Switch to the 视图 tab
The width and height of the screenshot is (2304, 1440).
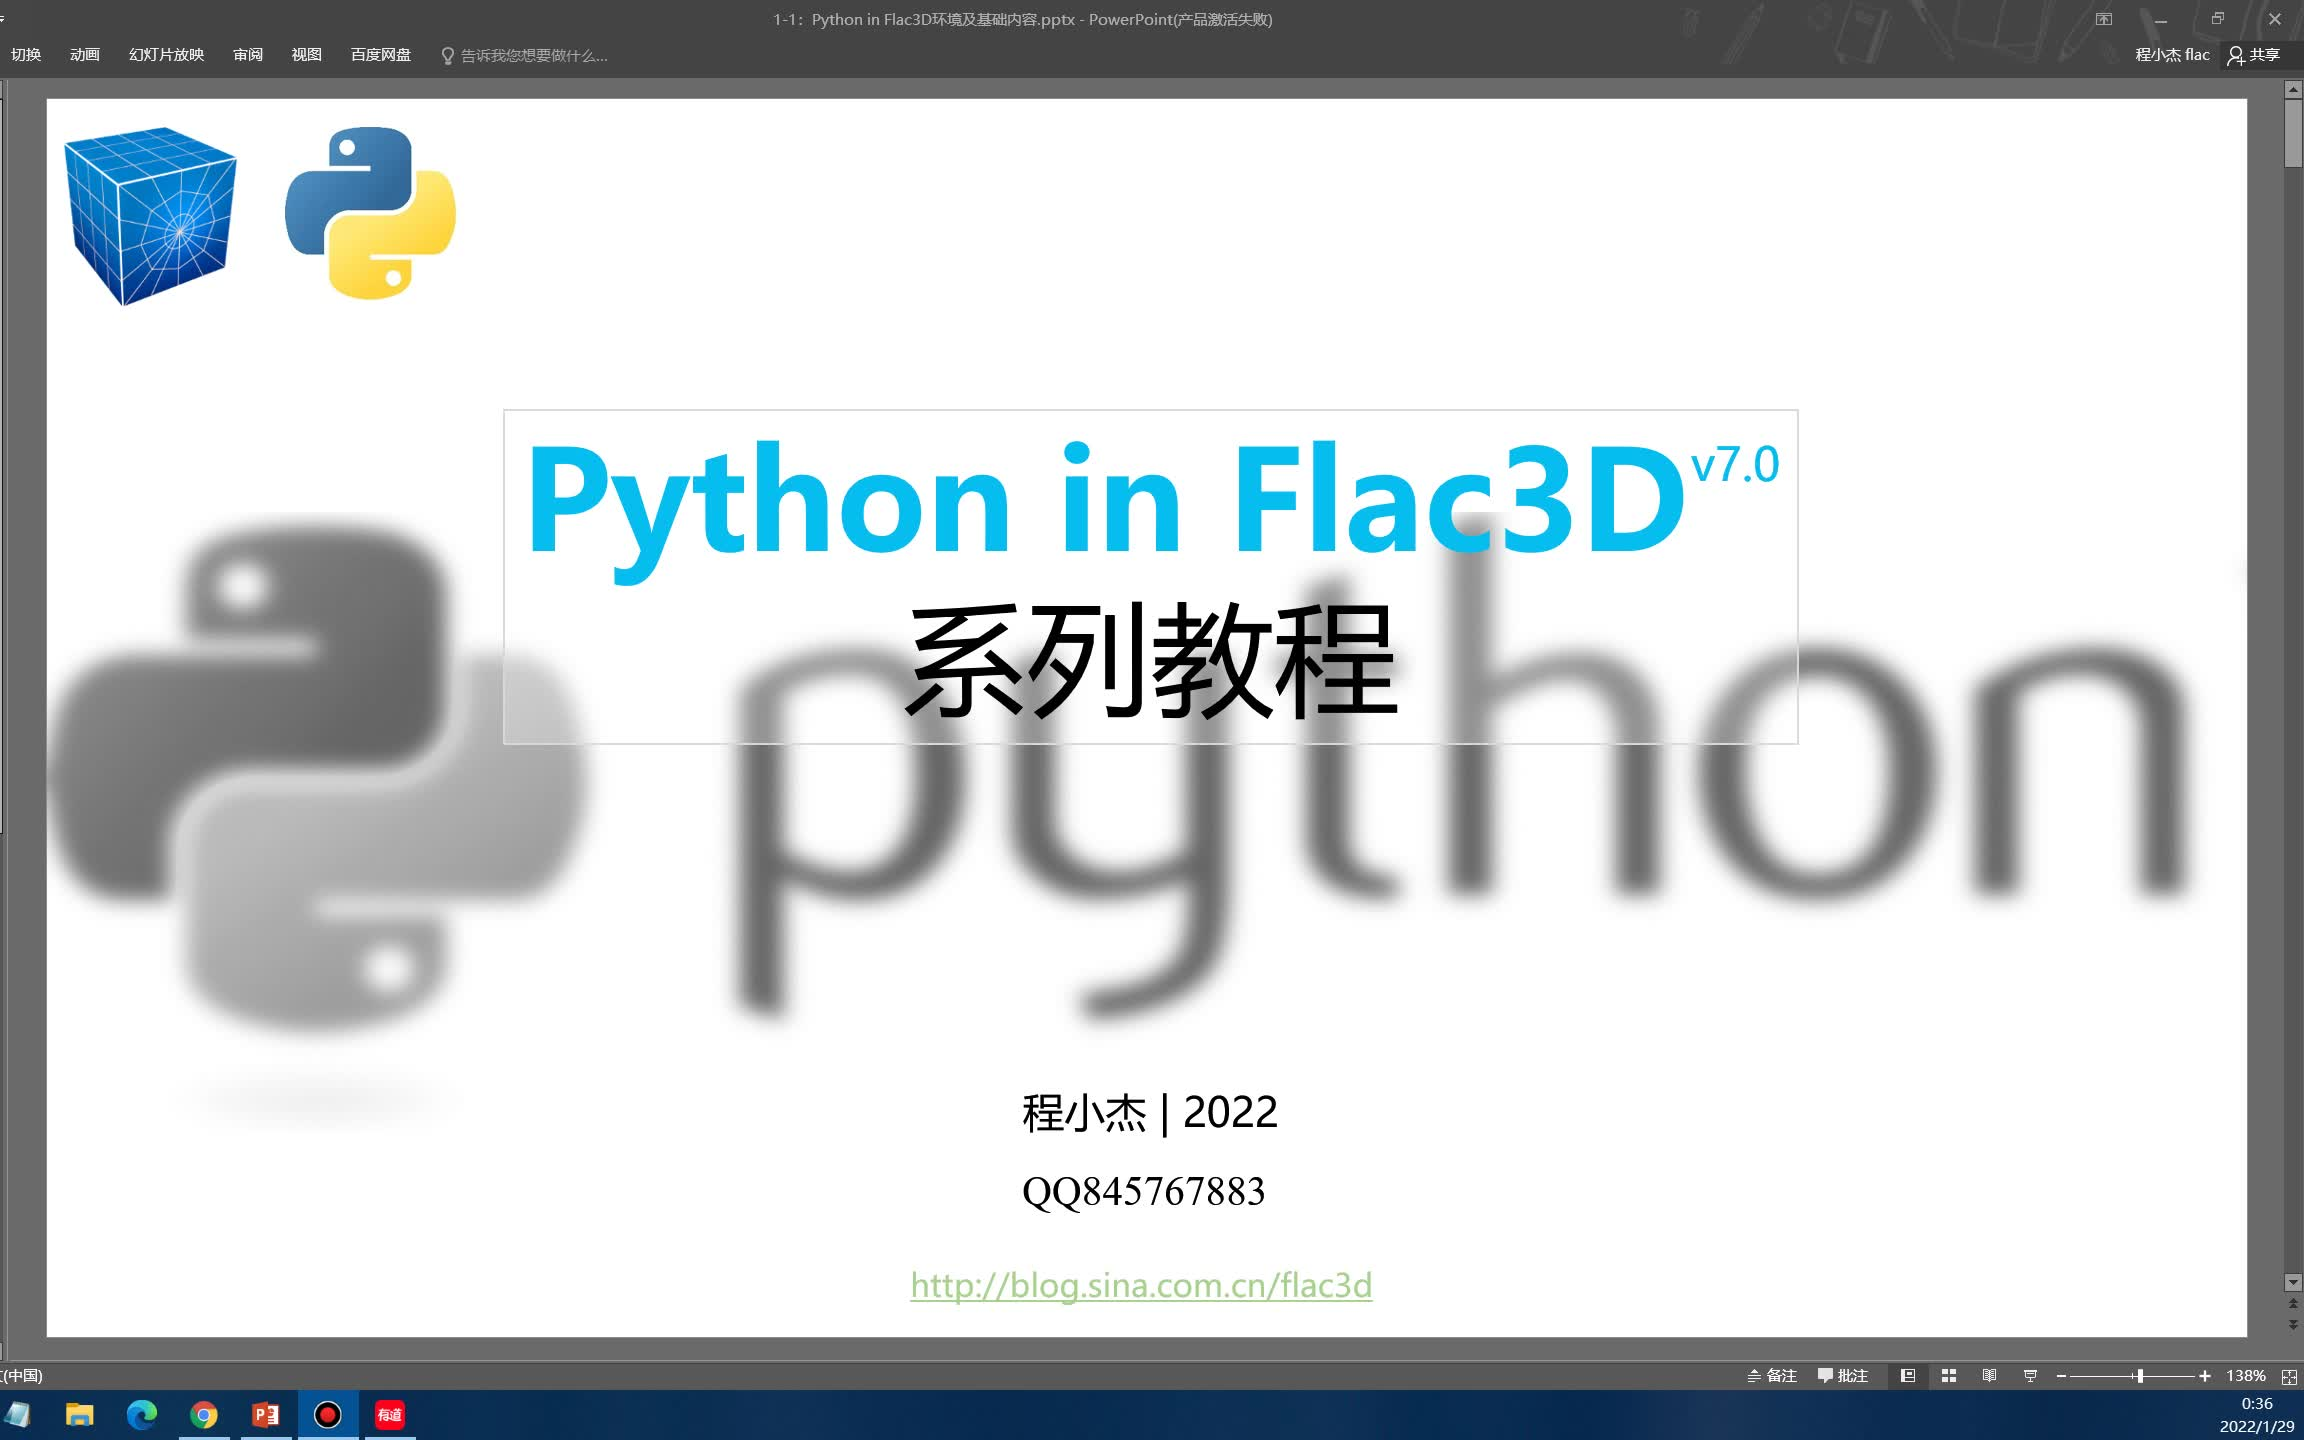(306, 55)
